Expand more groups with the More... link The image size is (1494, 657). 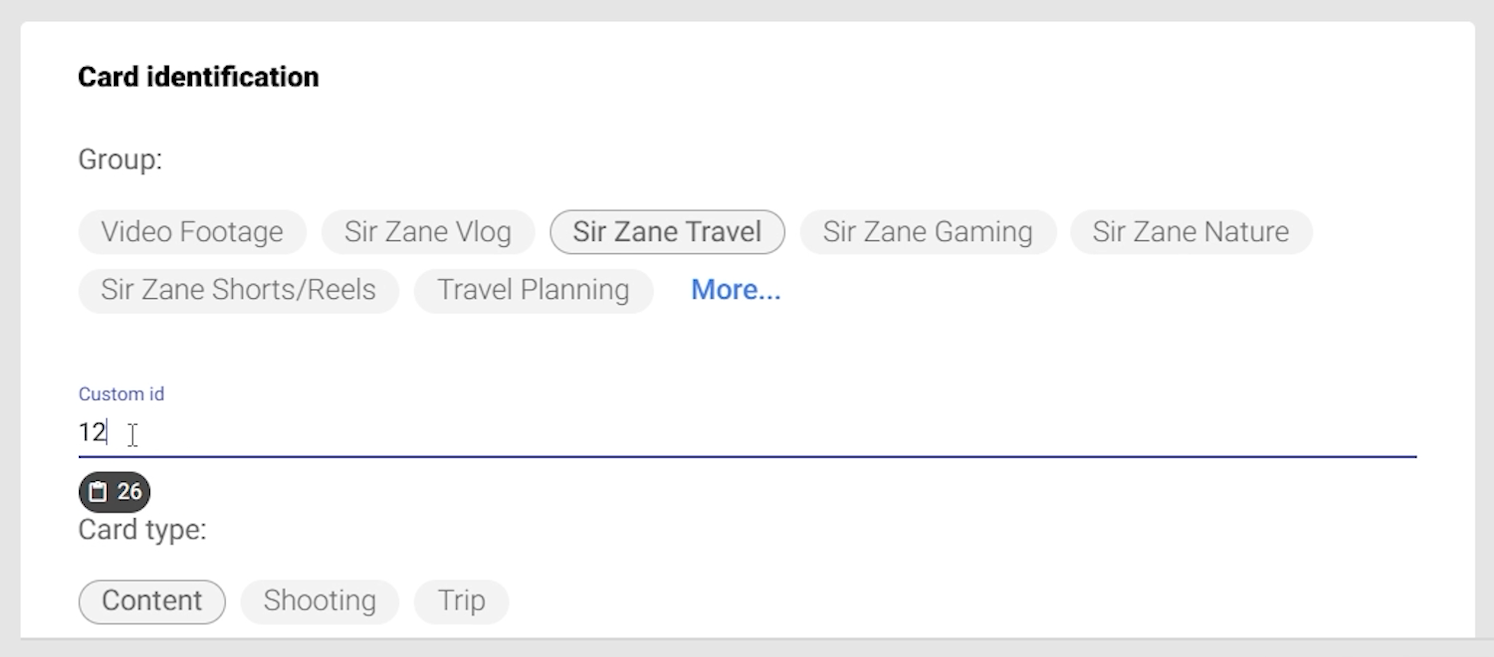736,290
